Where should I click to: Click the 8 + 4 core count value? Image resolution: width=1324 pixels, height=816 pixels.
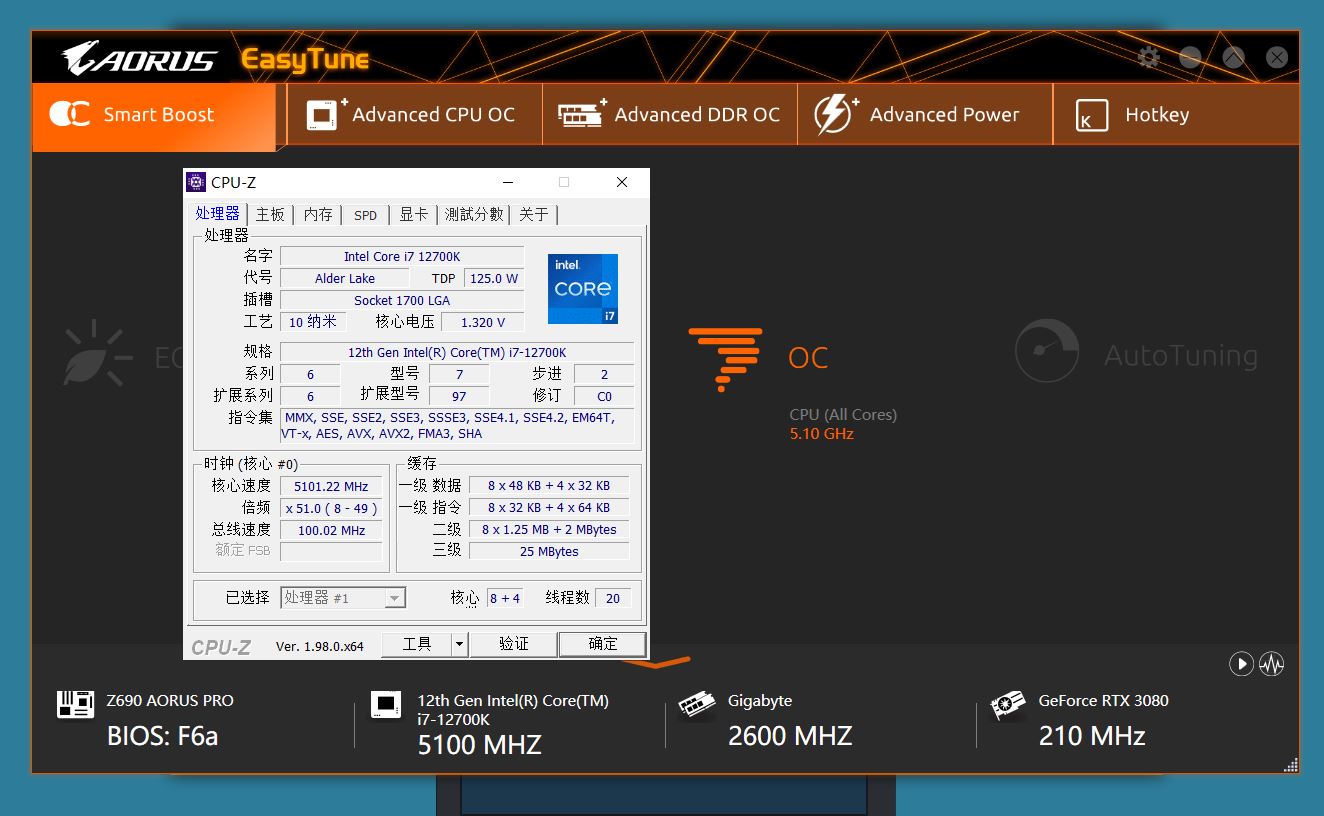(505, 598)
